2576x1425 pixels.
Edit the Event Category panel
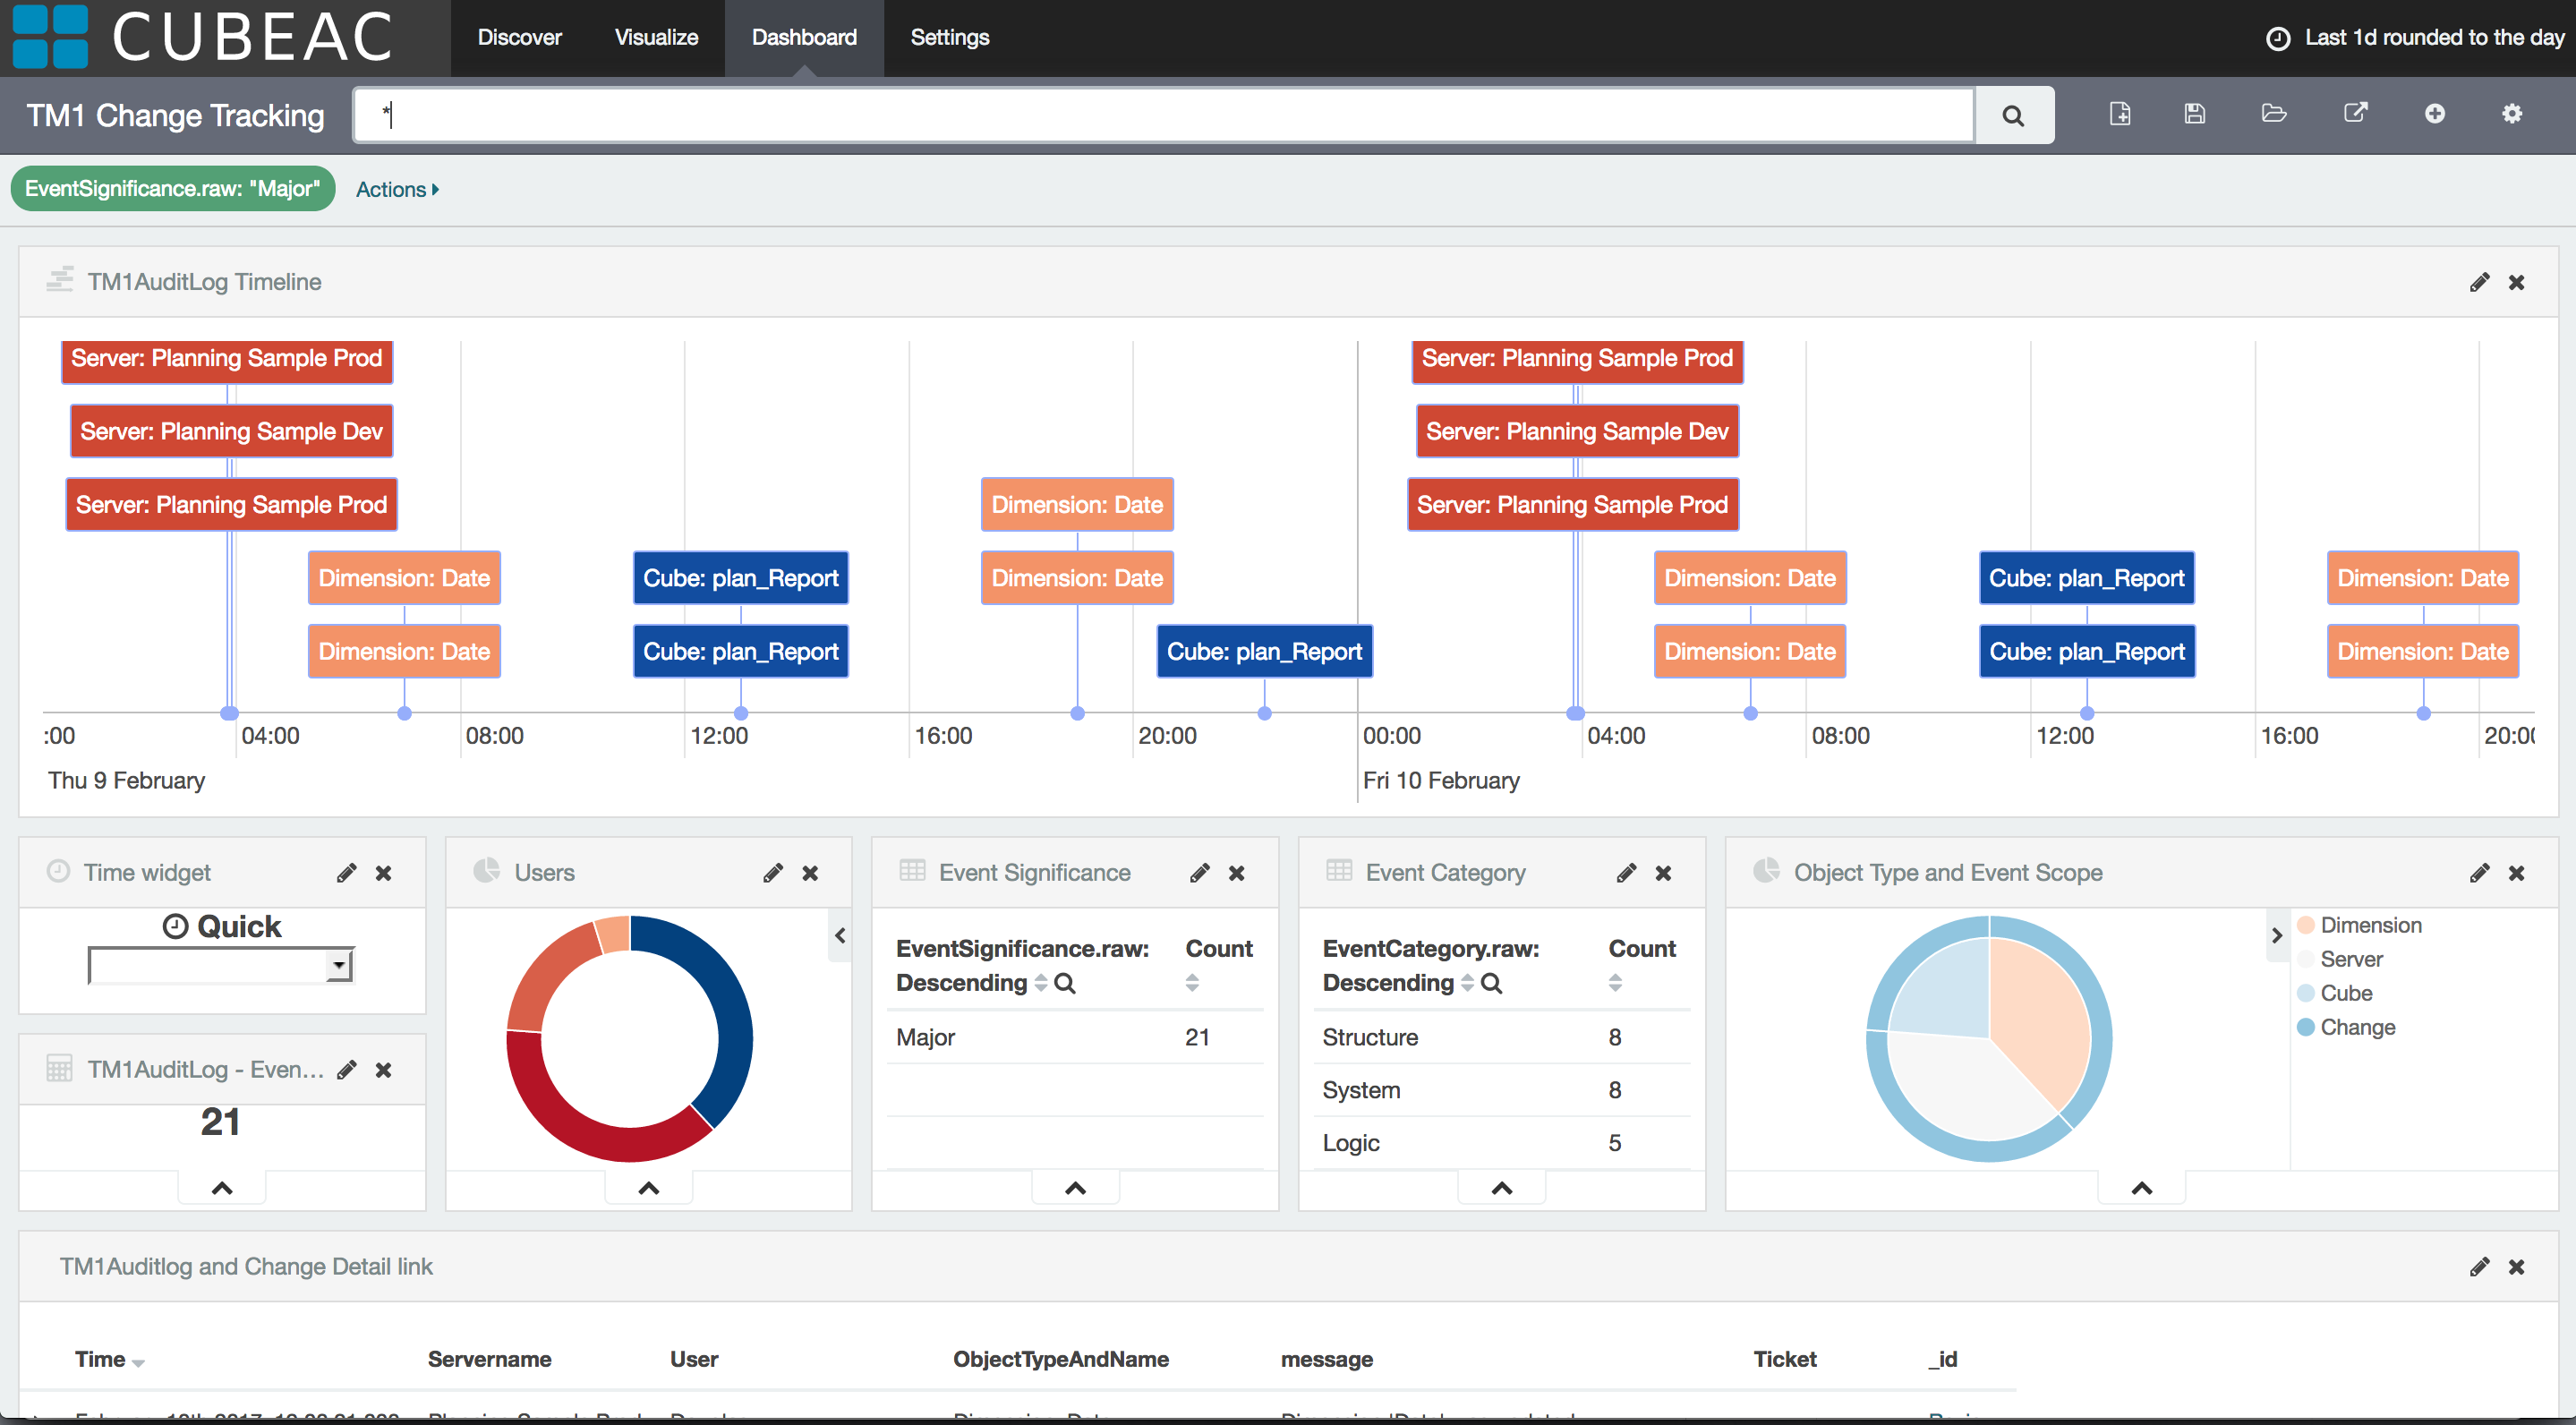point(1626,873)
